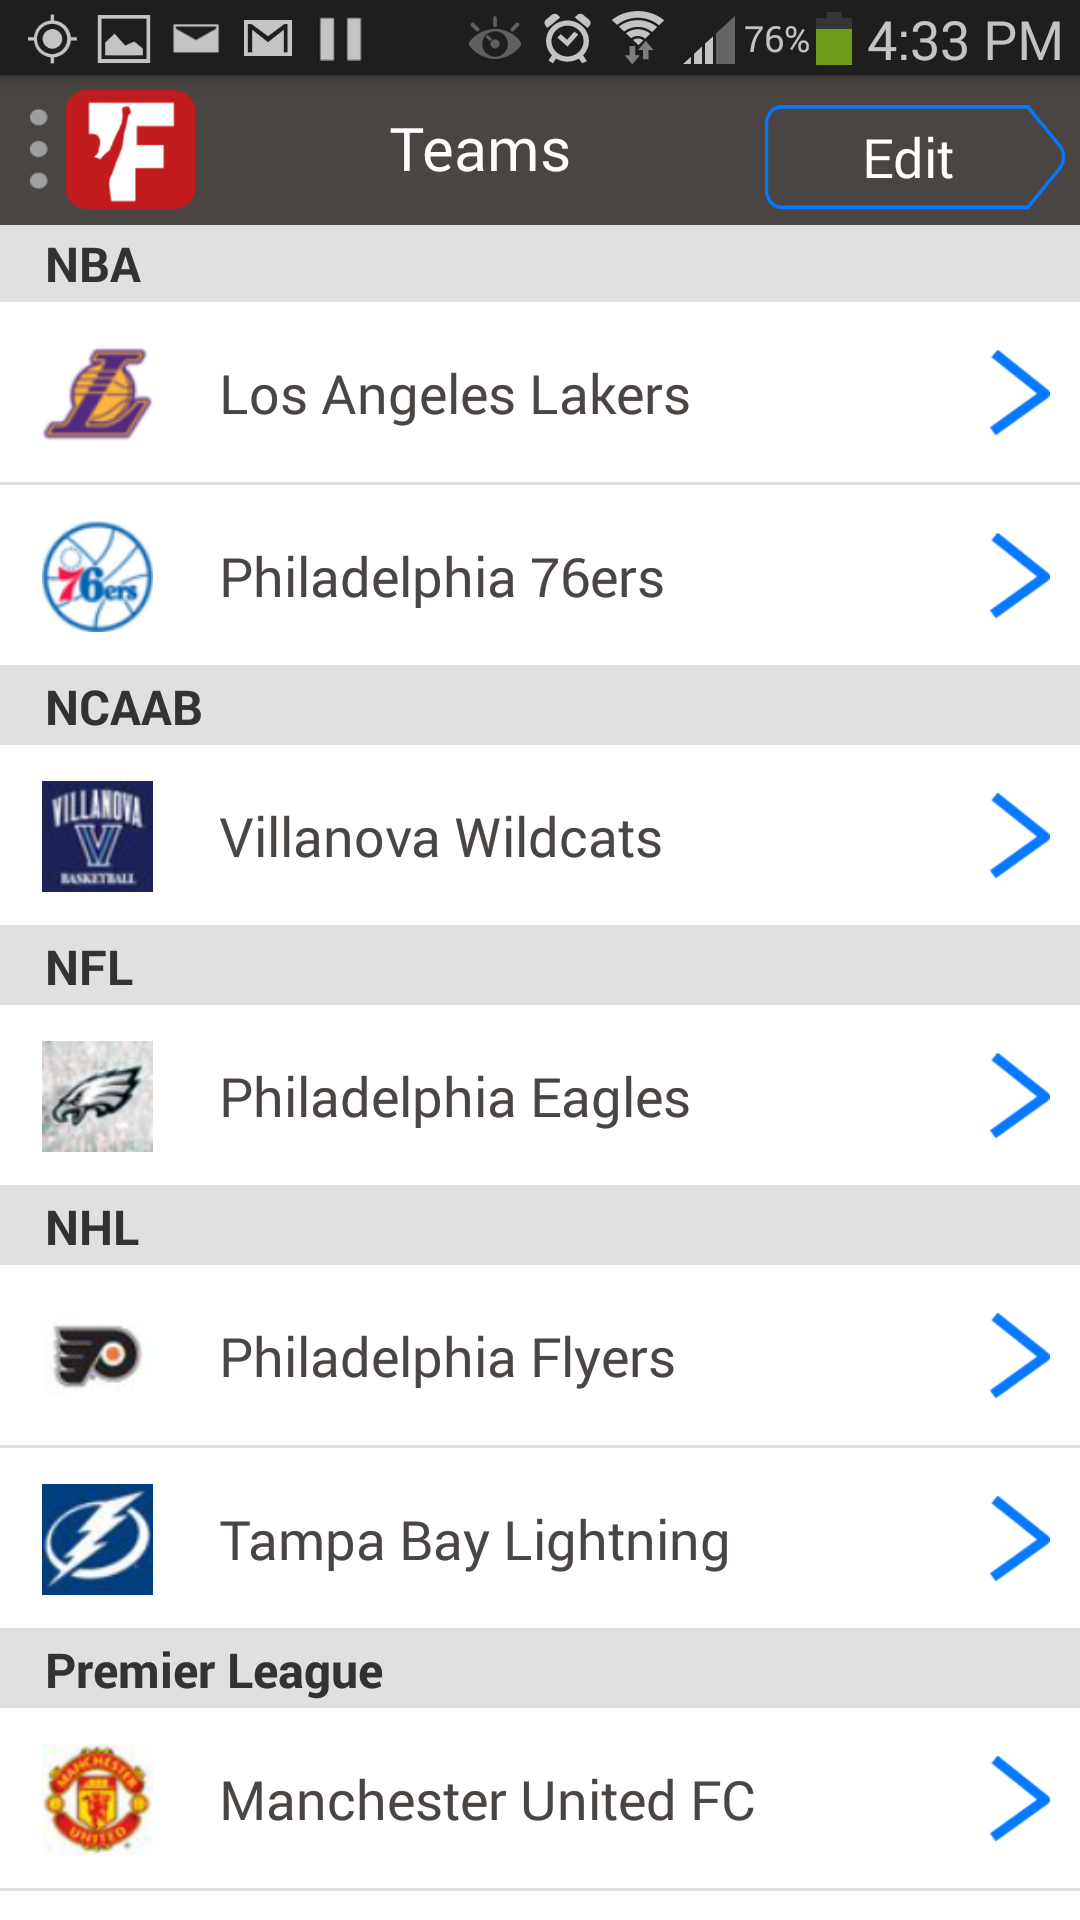Viewport: 1080px width, 1920px height.
Task: Select Manchester United FC team name
Action: pos(487,1801)
